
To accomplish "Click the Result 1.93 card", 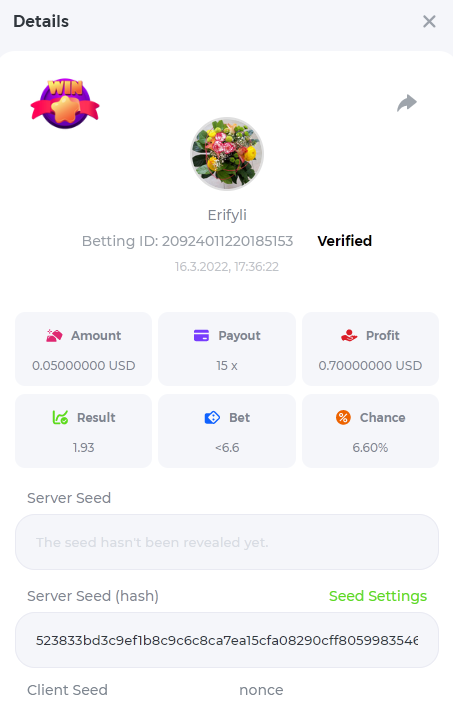I will (83, 431).
